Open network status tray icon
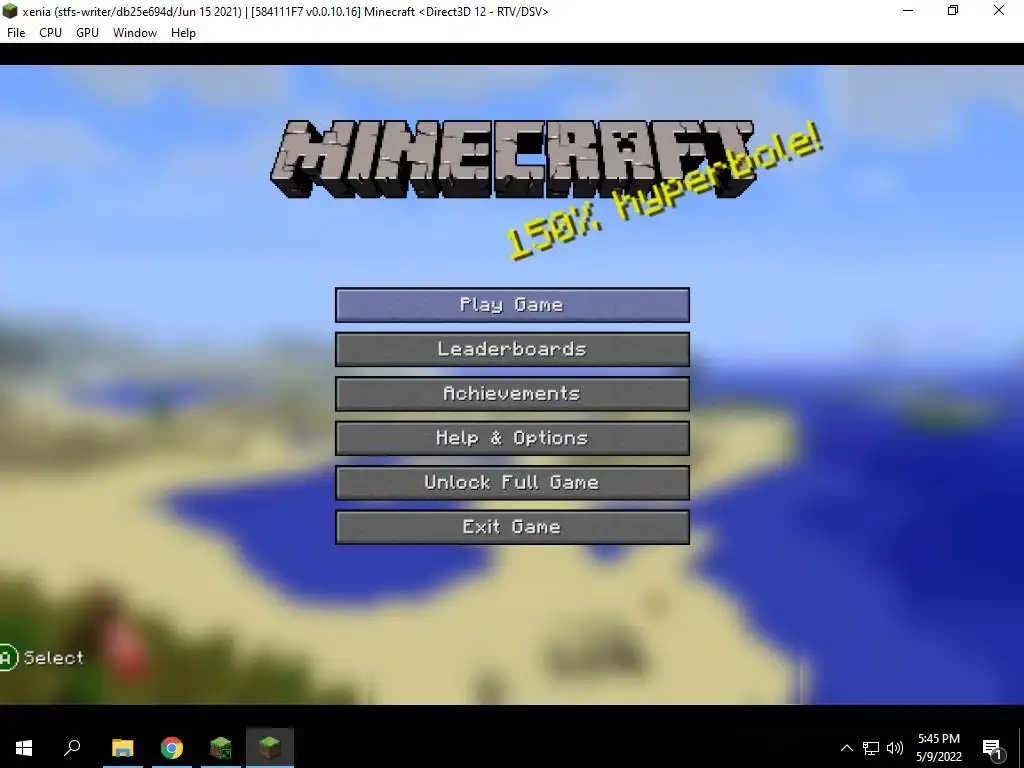This screenshot has width=1024, height=768. [871, 748]
